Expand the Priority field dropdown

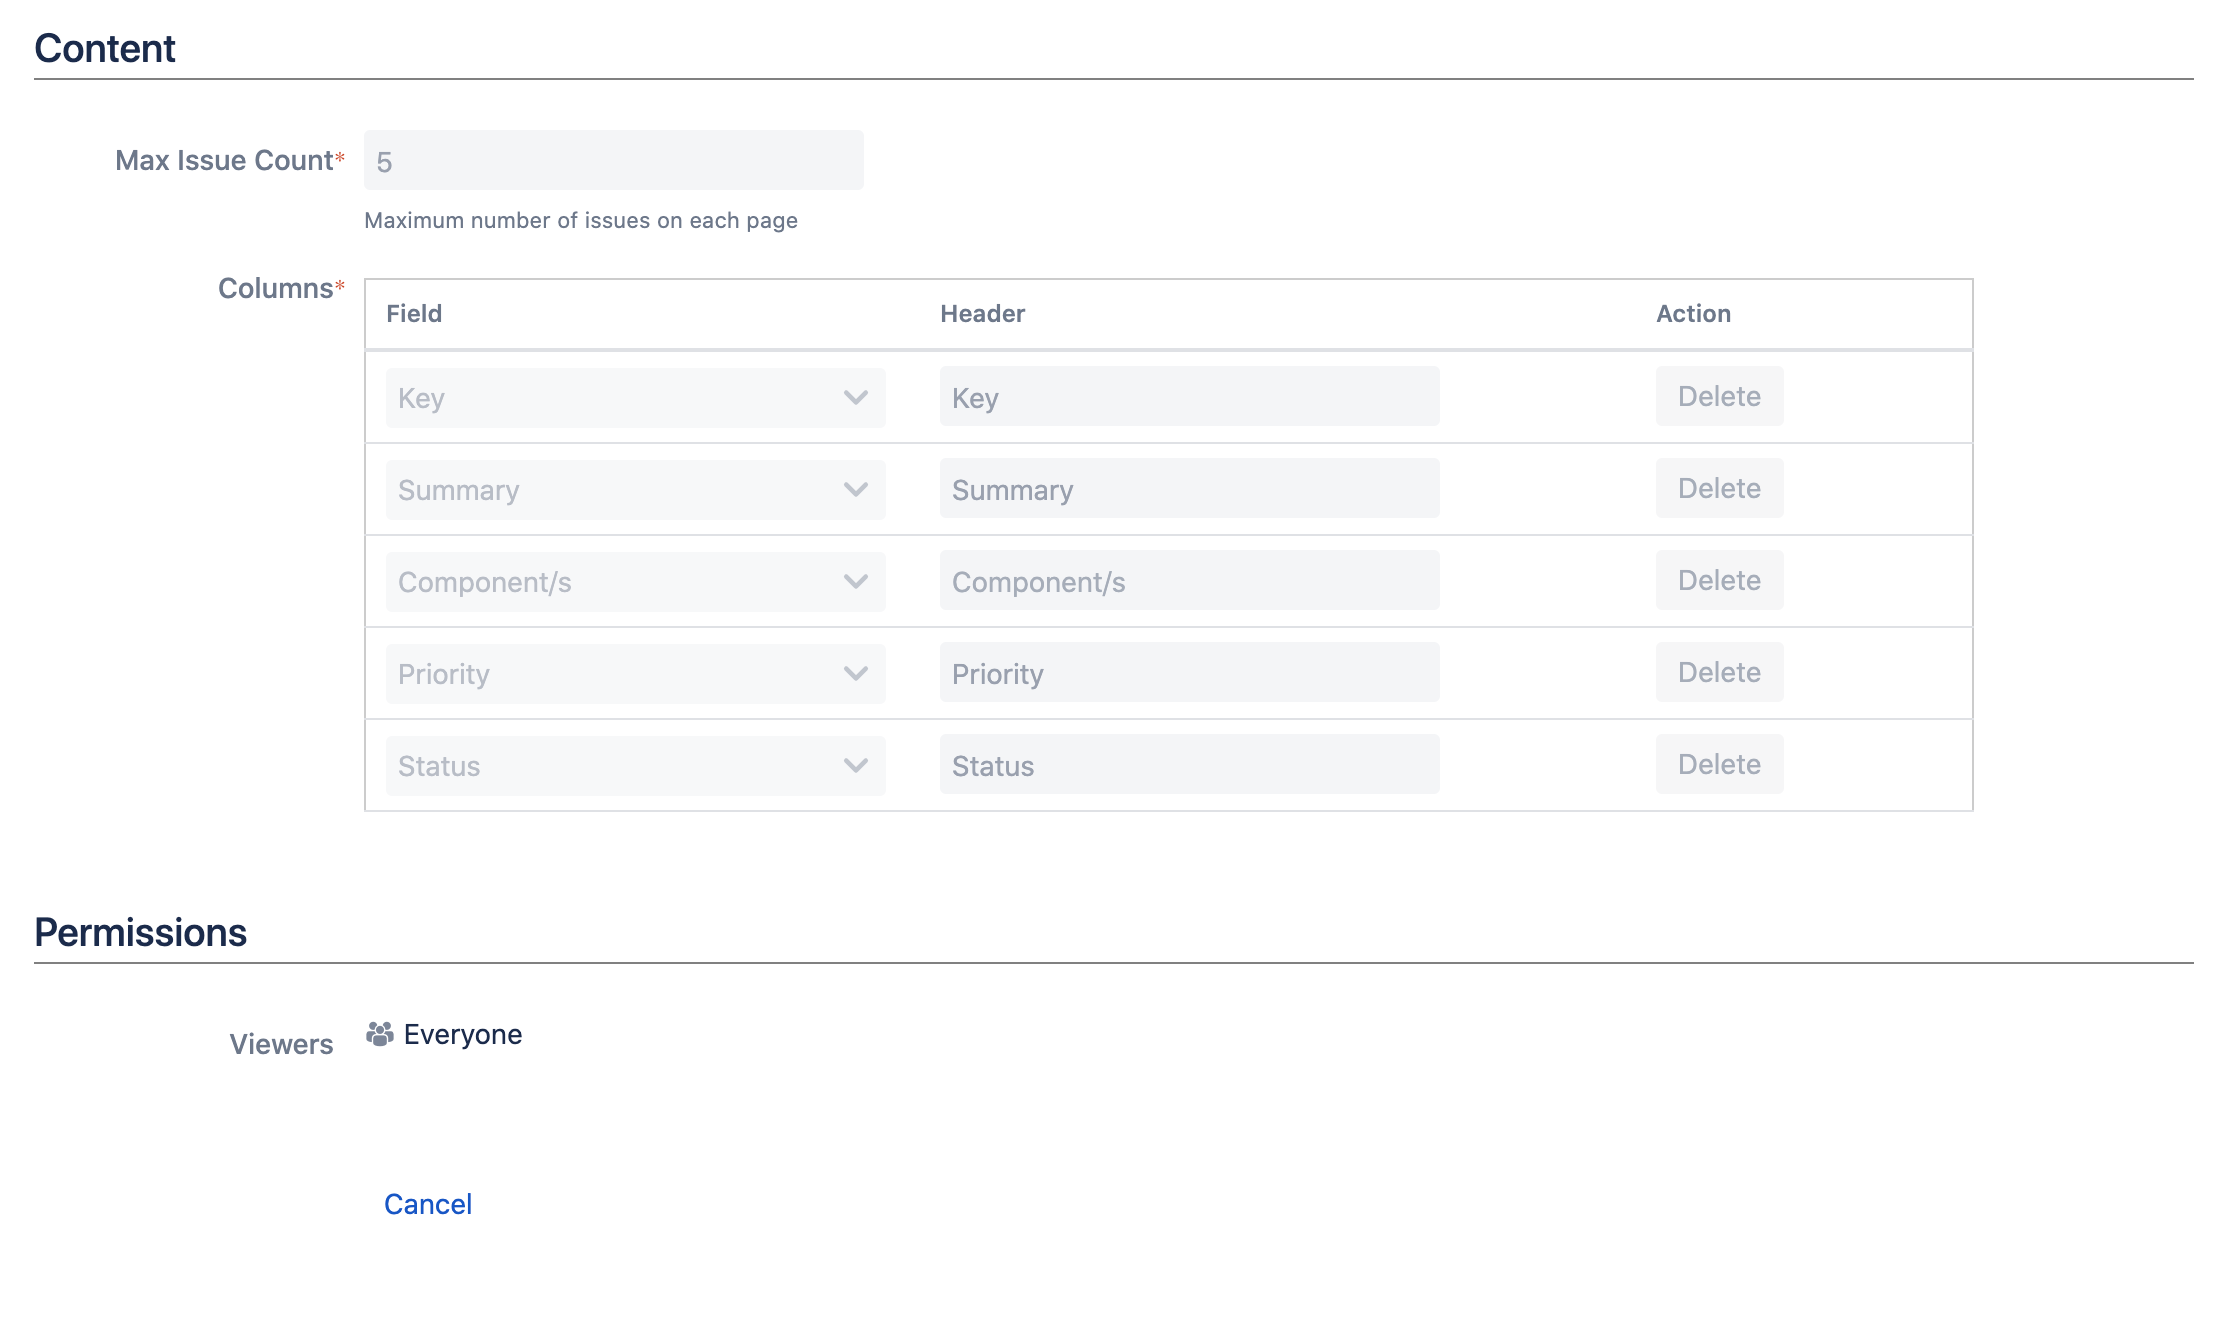point(635,674)
